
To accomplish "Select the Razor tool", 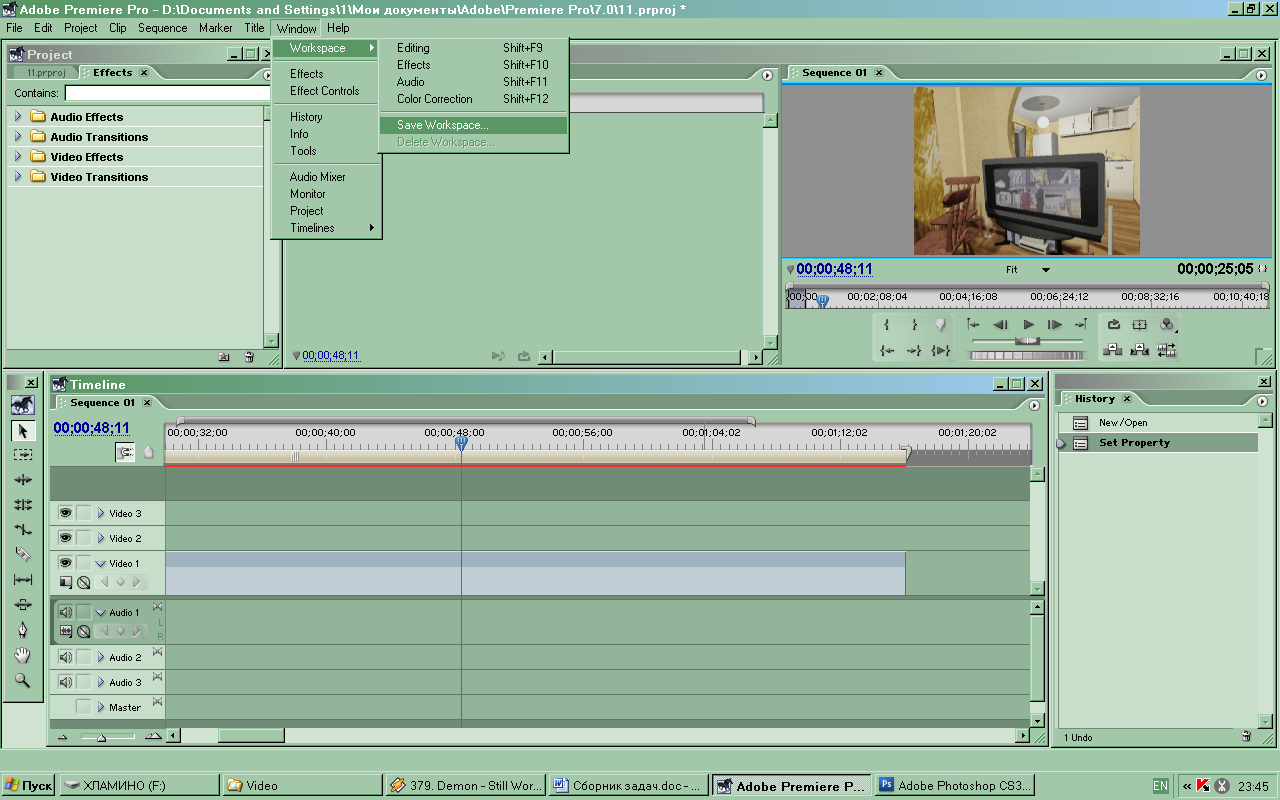I will (x=22, y=555).
